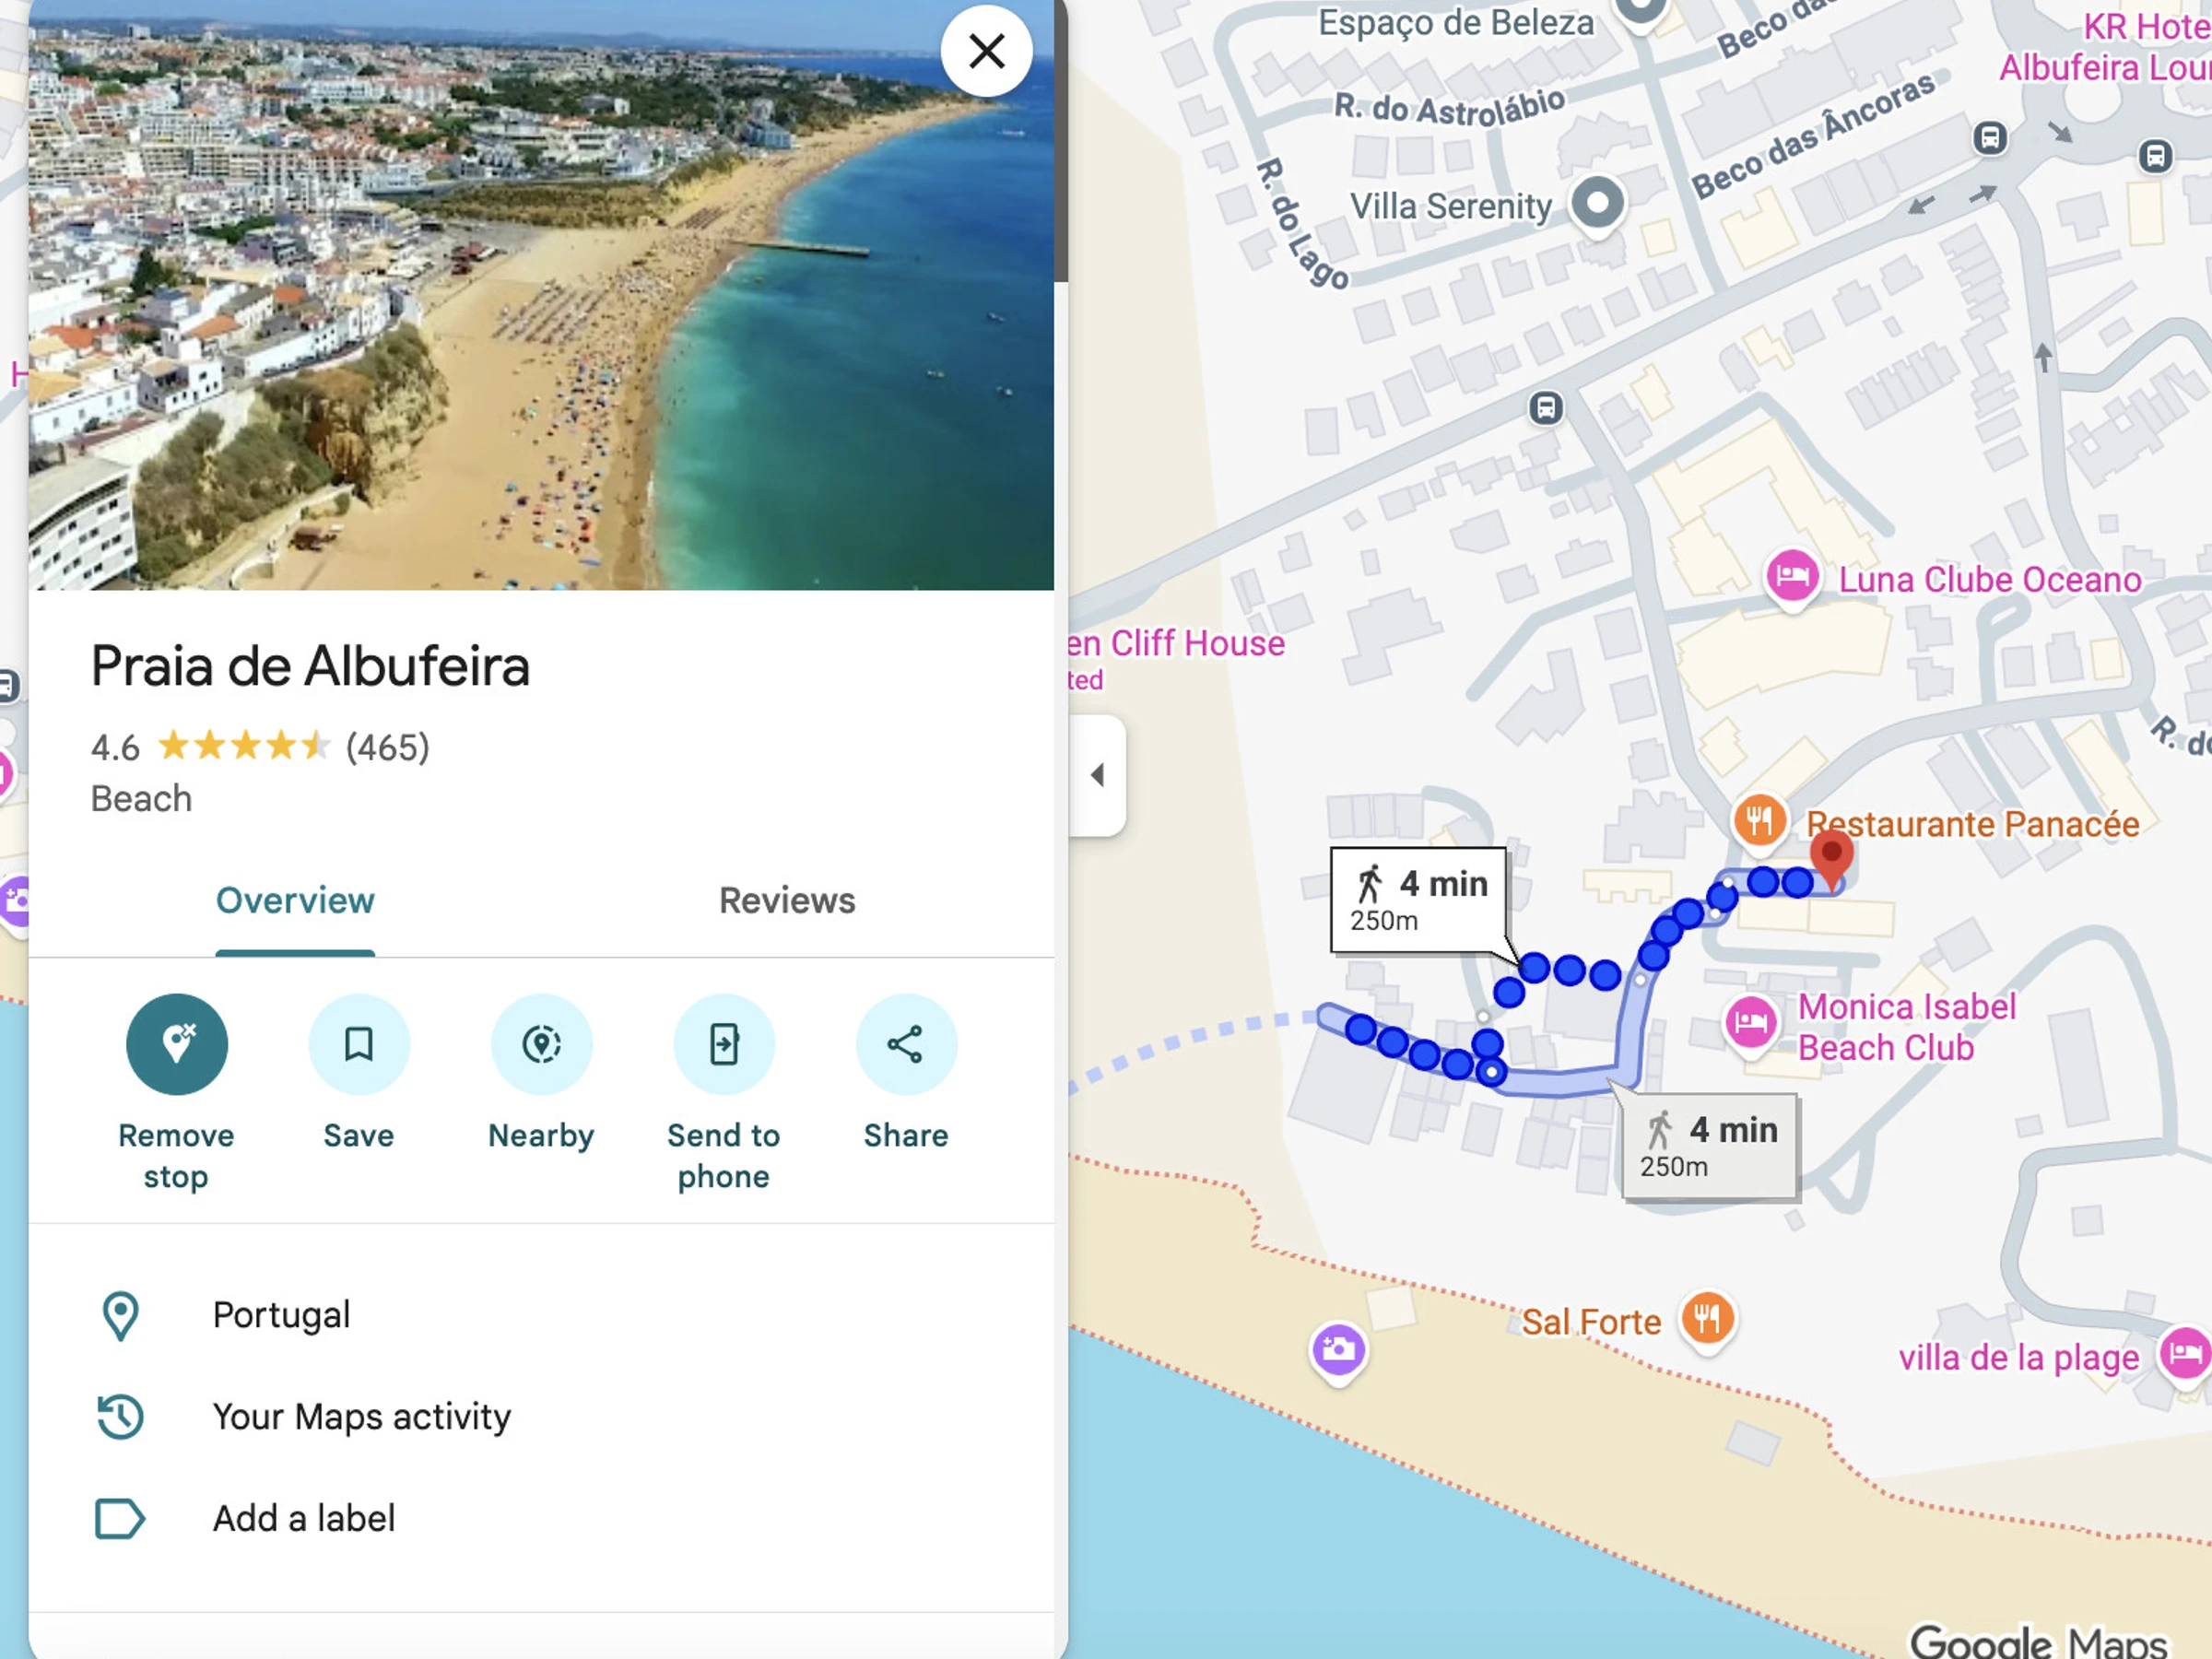Screen dimensions: 2212x1659
Task: Click Villa Serenity location marker
Action: 1598,204
